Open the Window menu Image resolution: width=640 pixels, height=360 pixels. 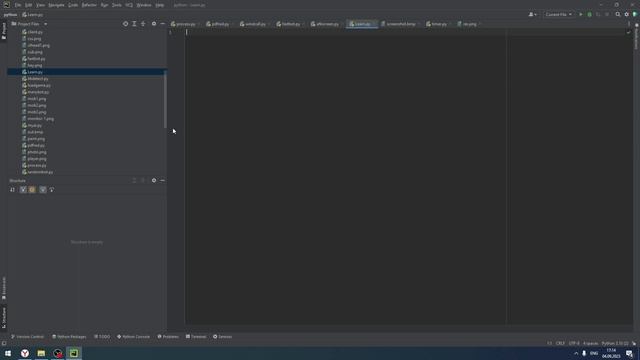pos(144,5)
